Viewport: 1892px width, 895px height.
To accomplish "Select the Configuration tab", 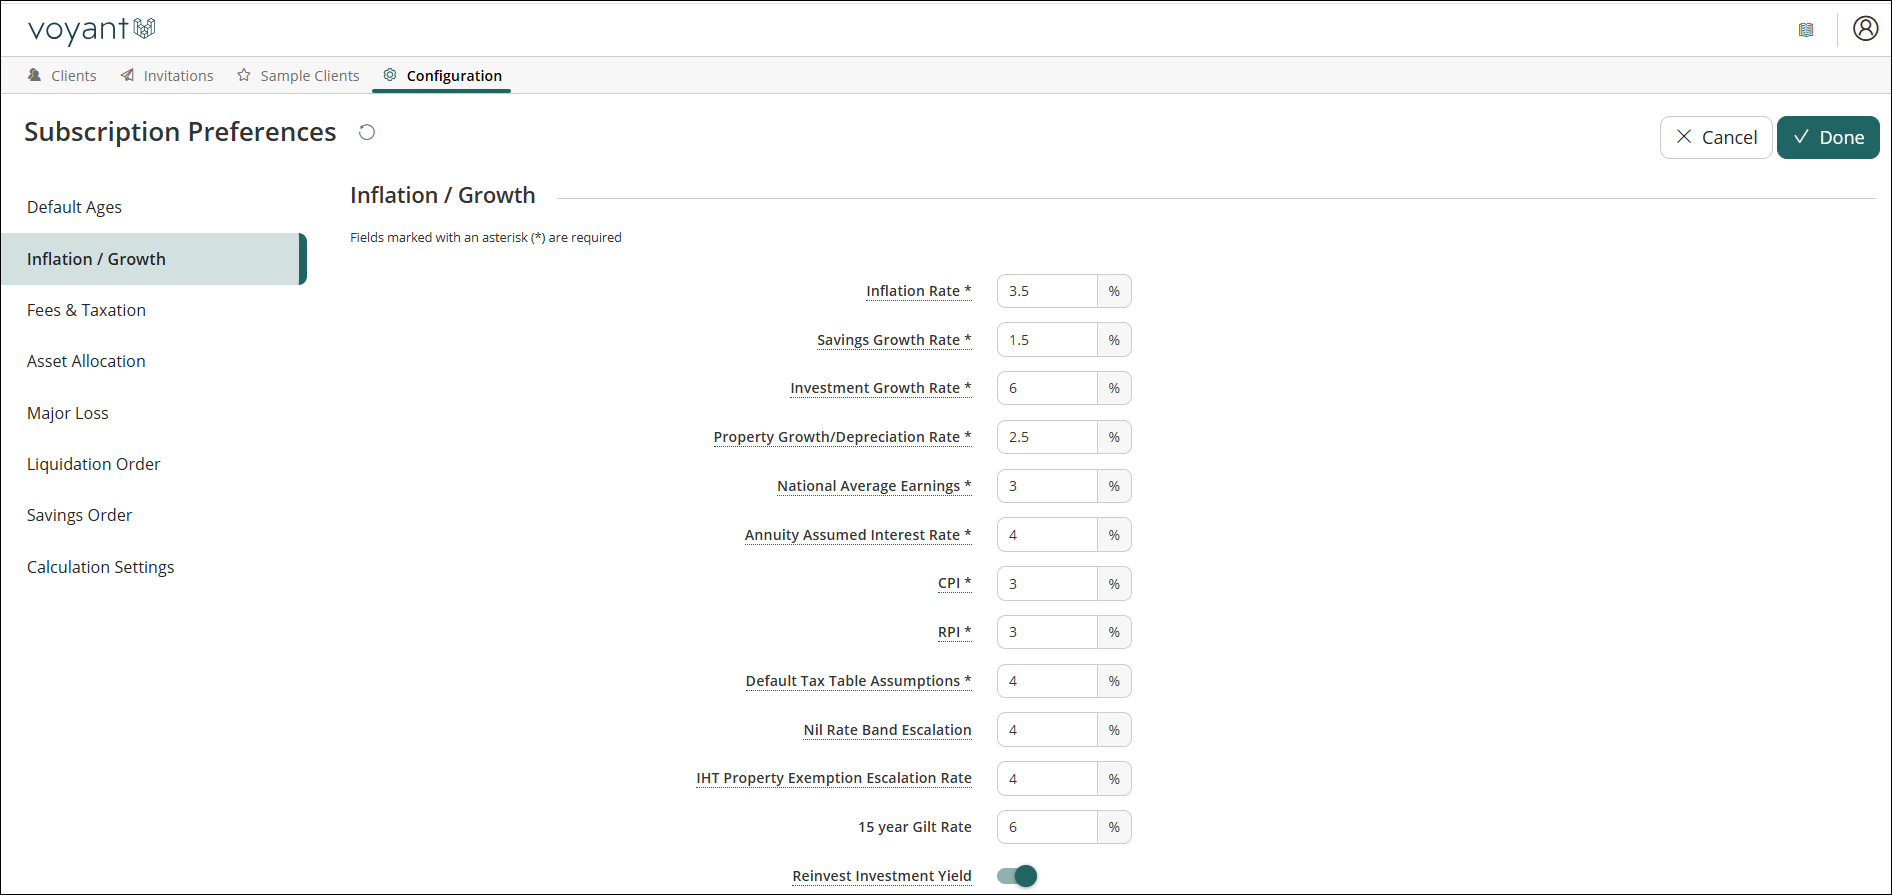I will (442, 75).
